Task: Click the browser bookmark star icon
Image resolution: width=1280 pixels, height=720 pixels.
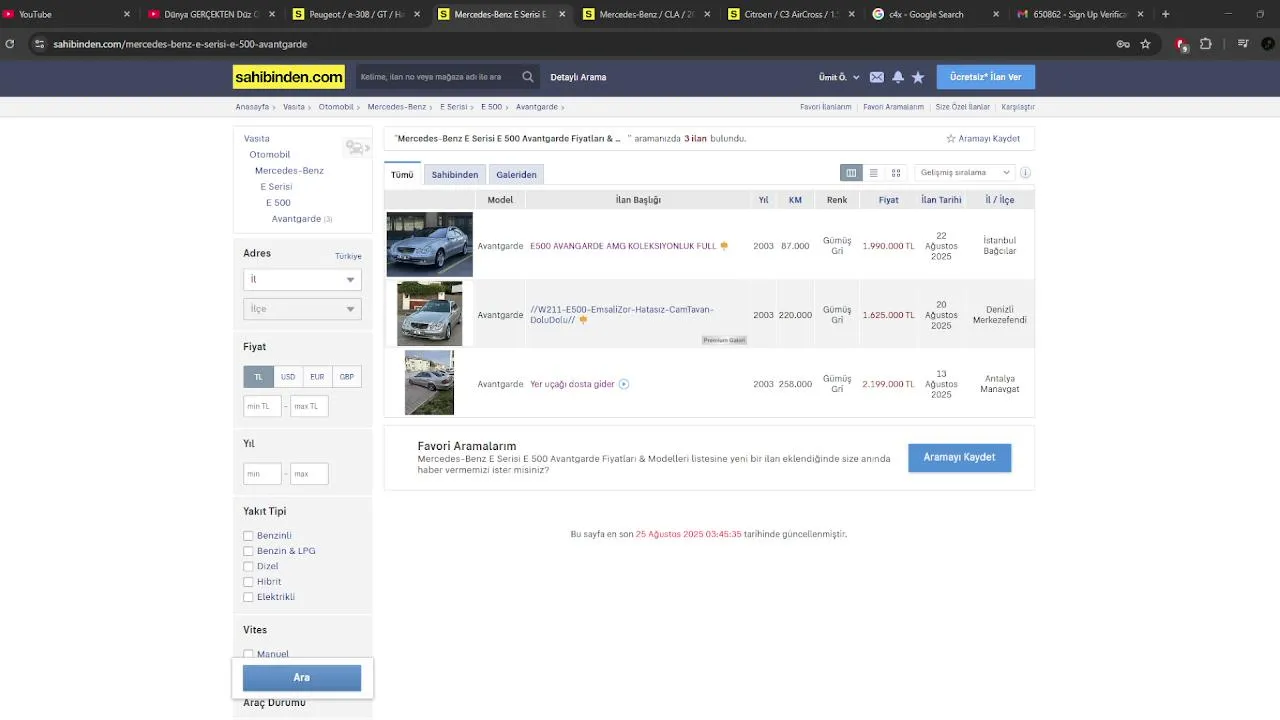Action: point(1145,44)
